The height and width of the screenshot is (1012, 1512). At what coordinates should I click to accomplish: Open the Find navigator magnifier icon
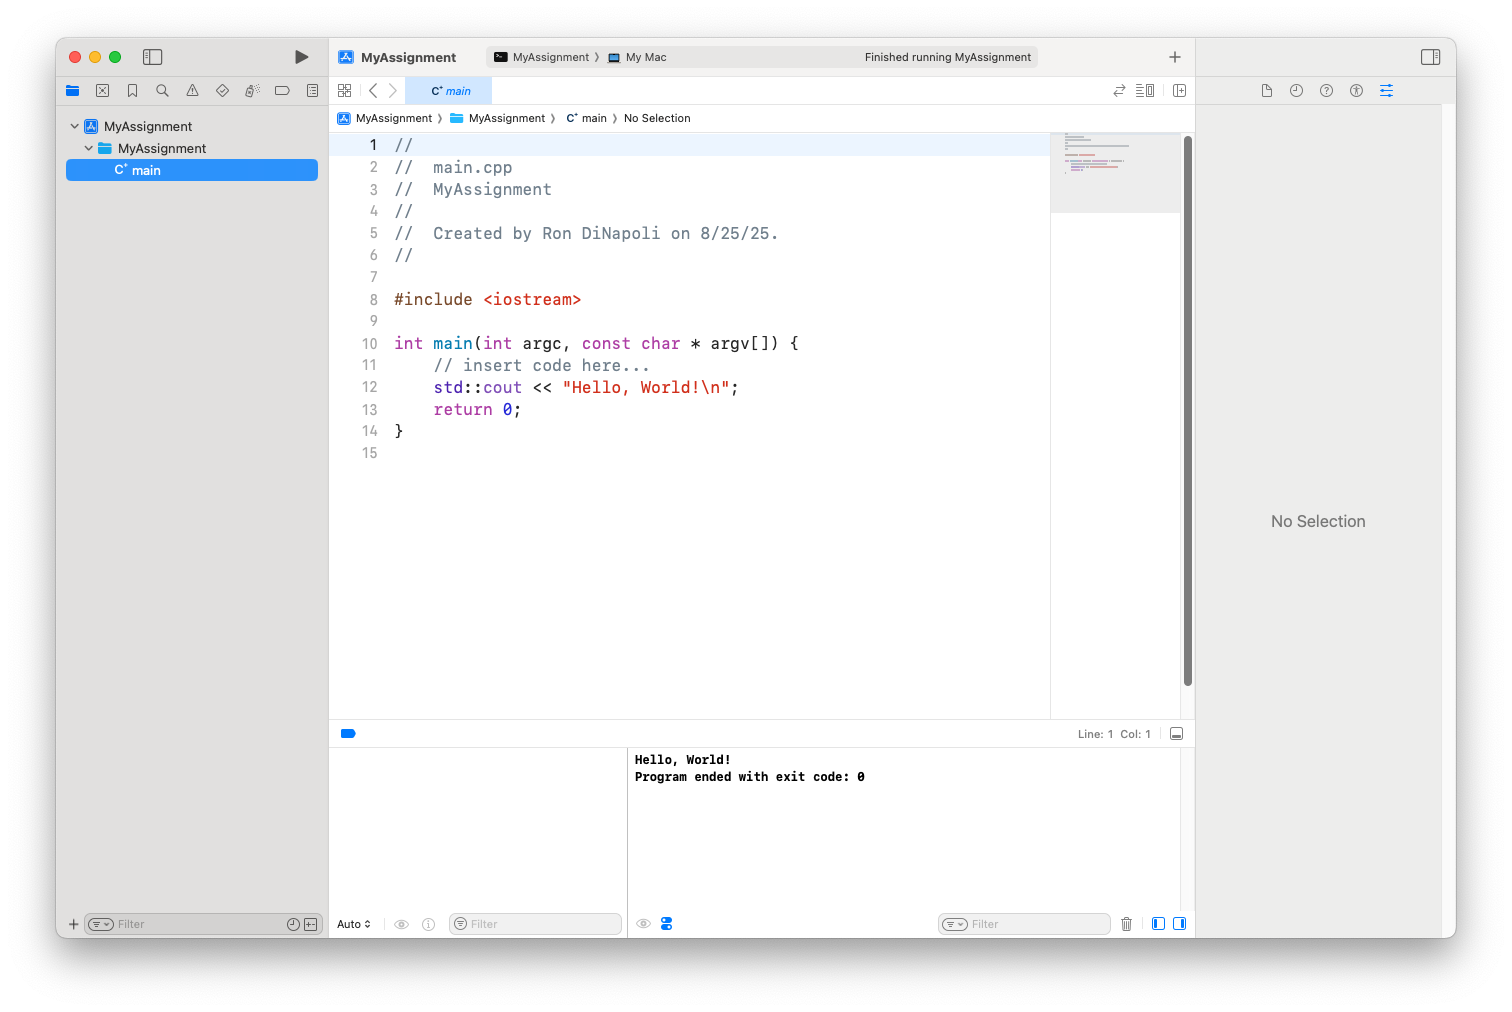162,90
